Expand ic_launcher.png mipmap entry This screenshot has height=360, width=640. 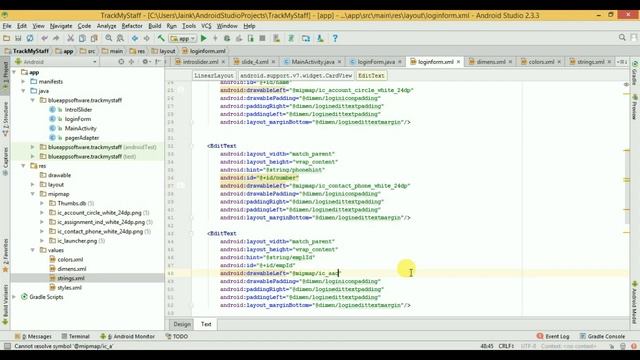pyautogui.click(x=42, y=241)
